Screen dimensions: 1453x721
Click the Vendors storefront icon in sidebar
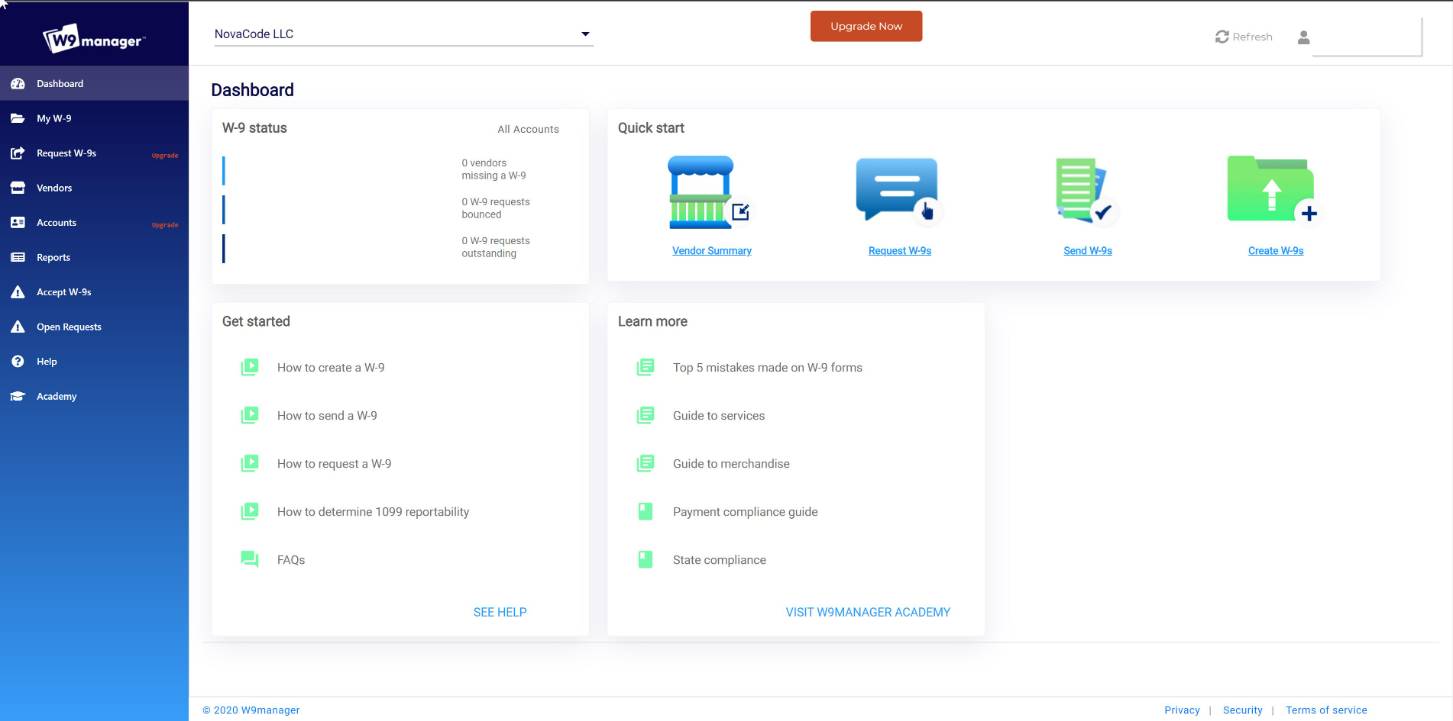[17, 188]
